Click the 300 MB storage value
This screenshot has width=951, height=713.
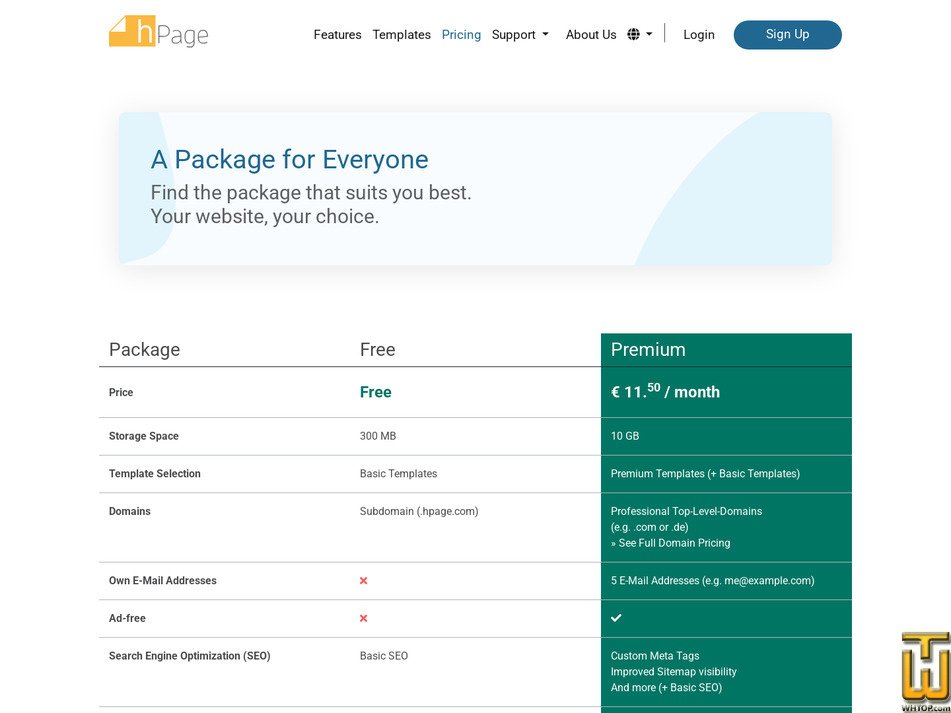pyautogui.click(x=378, y=436)
